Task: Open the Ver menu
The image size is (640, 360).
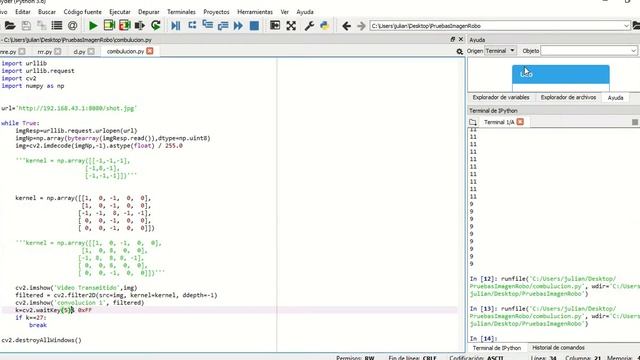Action: point(284,12)
